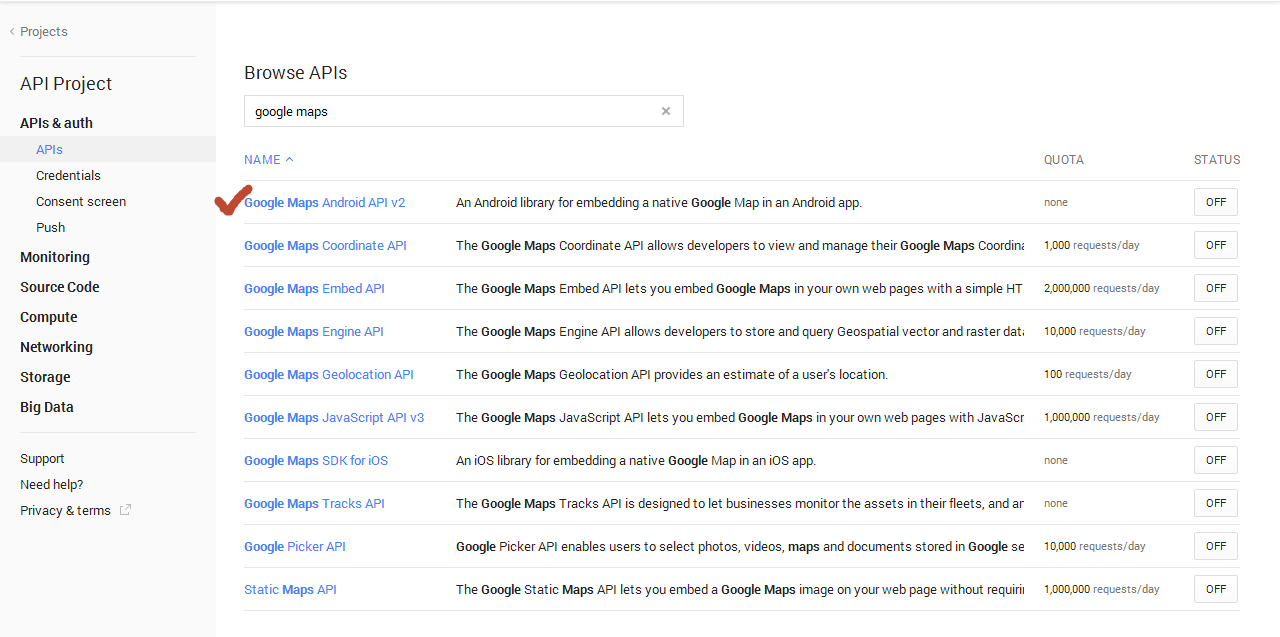The width and height of the screenshot is (1280, 637).
Task: Click the Google Maps SDK for iOS link
Action: click(x=316, y=460)
